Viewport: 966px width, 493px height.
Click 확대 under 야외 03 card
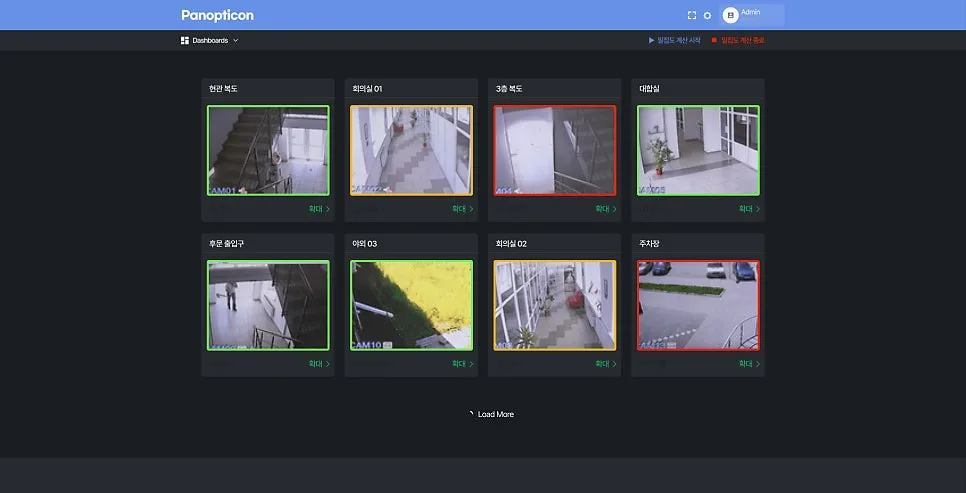(x=463, y=364)
